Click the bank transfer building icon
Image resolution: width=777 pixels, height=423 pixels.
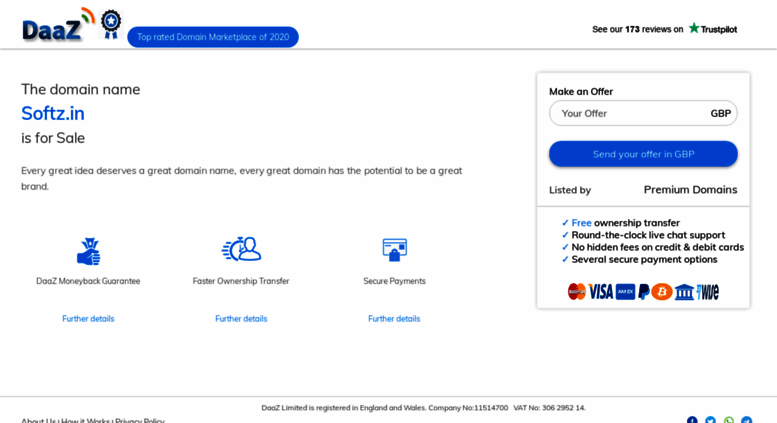(684, 292)
